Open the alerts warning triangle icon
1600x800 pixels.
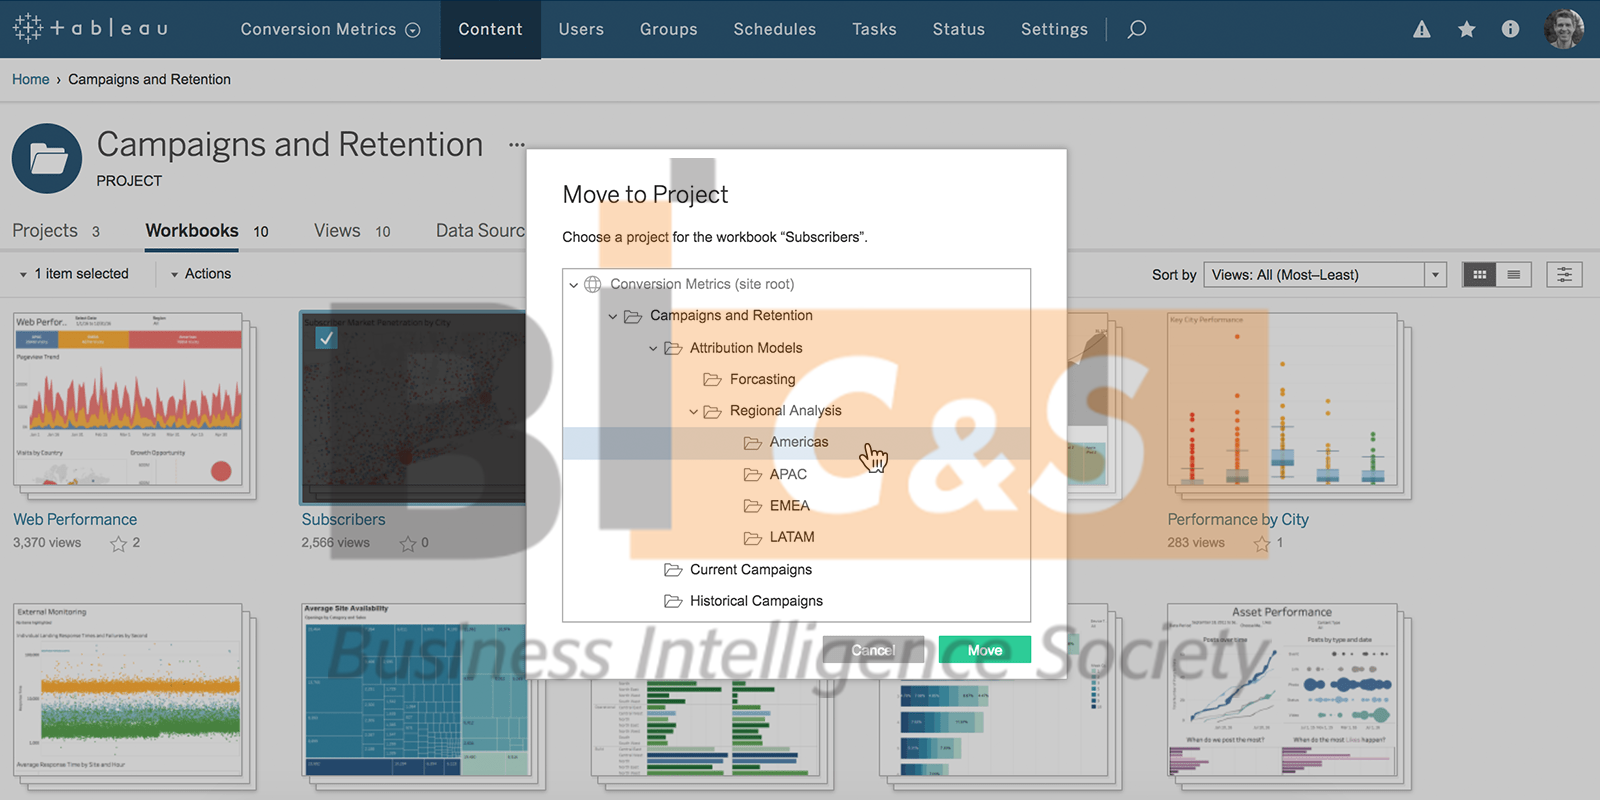click(1421, 29)
